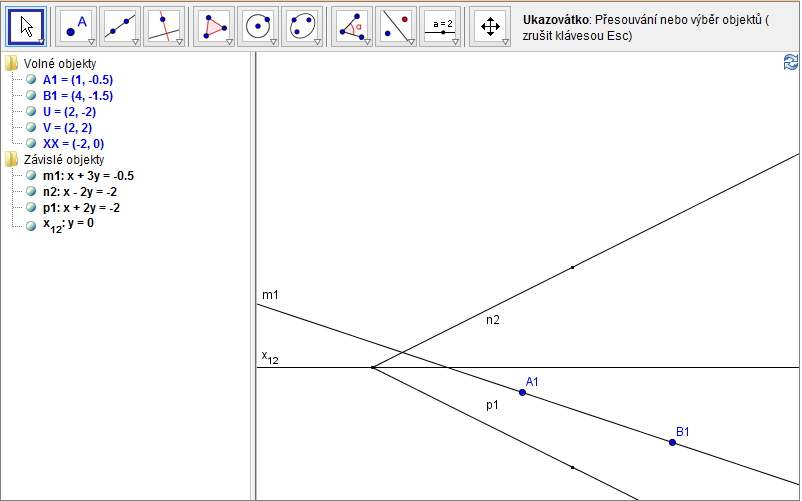The width and height of the screenshot is (802, 501).
Task: Select the Slider a=2 tool
Action: click(x=440, y=26)
